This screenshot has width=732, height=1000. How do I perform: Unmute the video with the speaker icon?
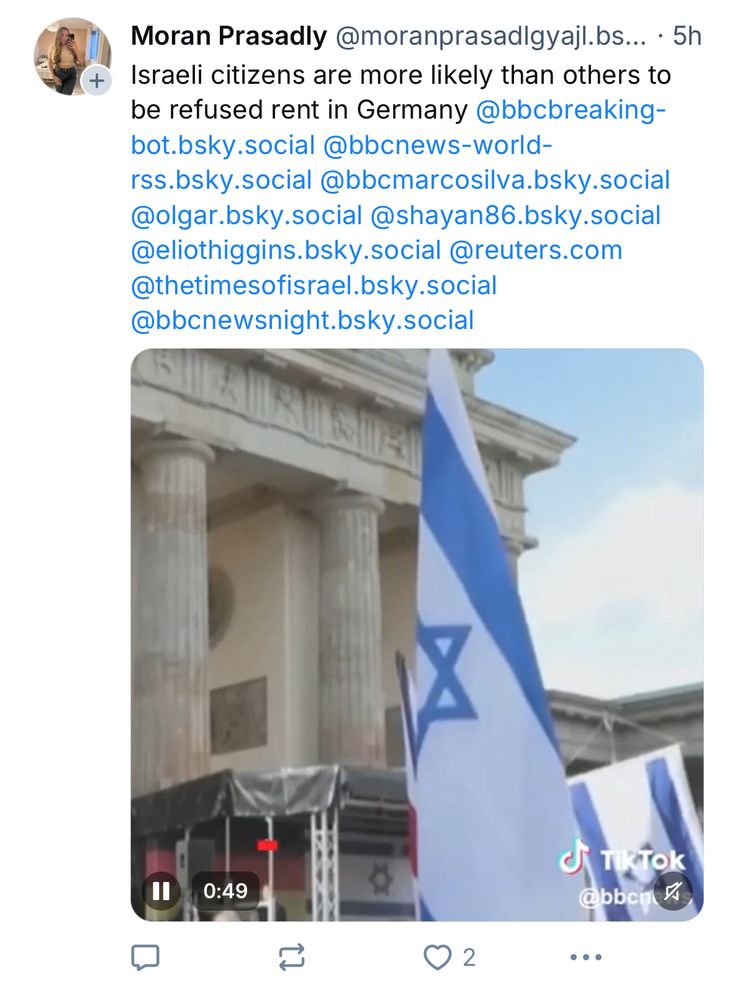click(672, 892)
